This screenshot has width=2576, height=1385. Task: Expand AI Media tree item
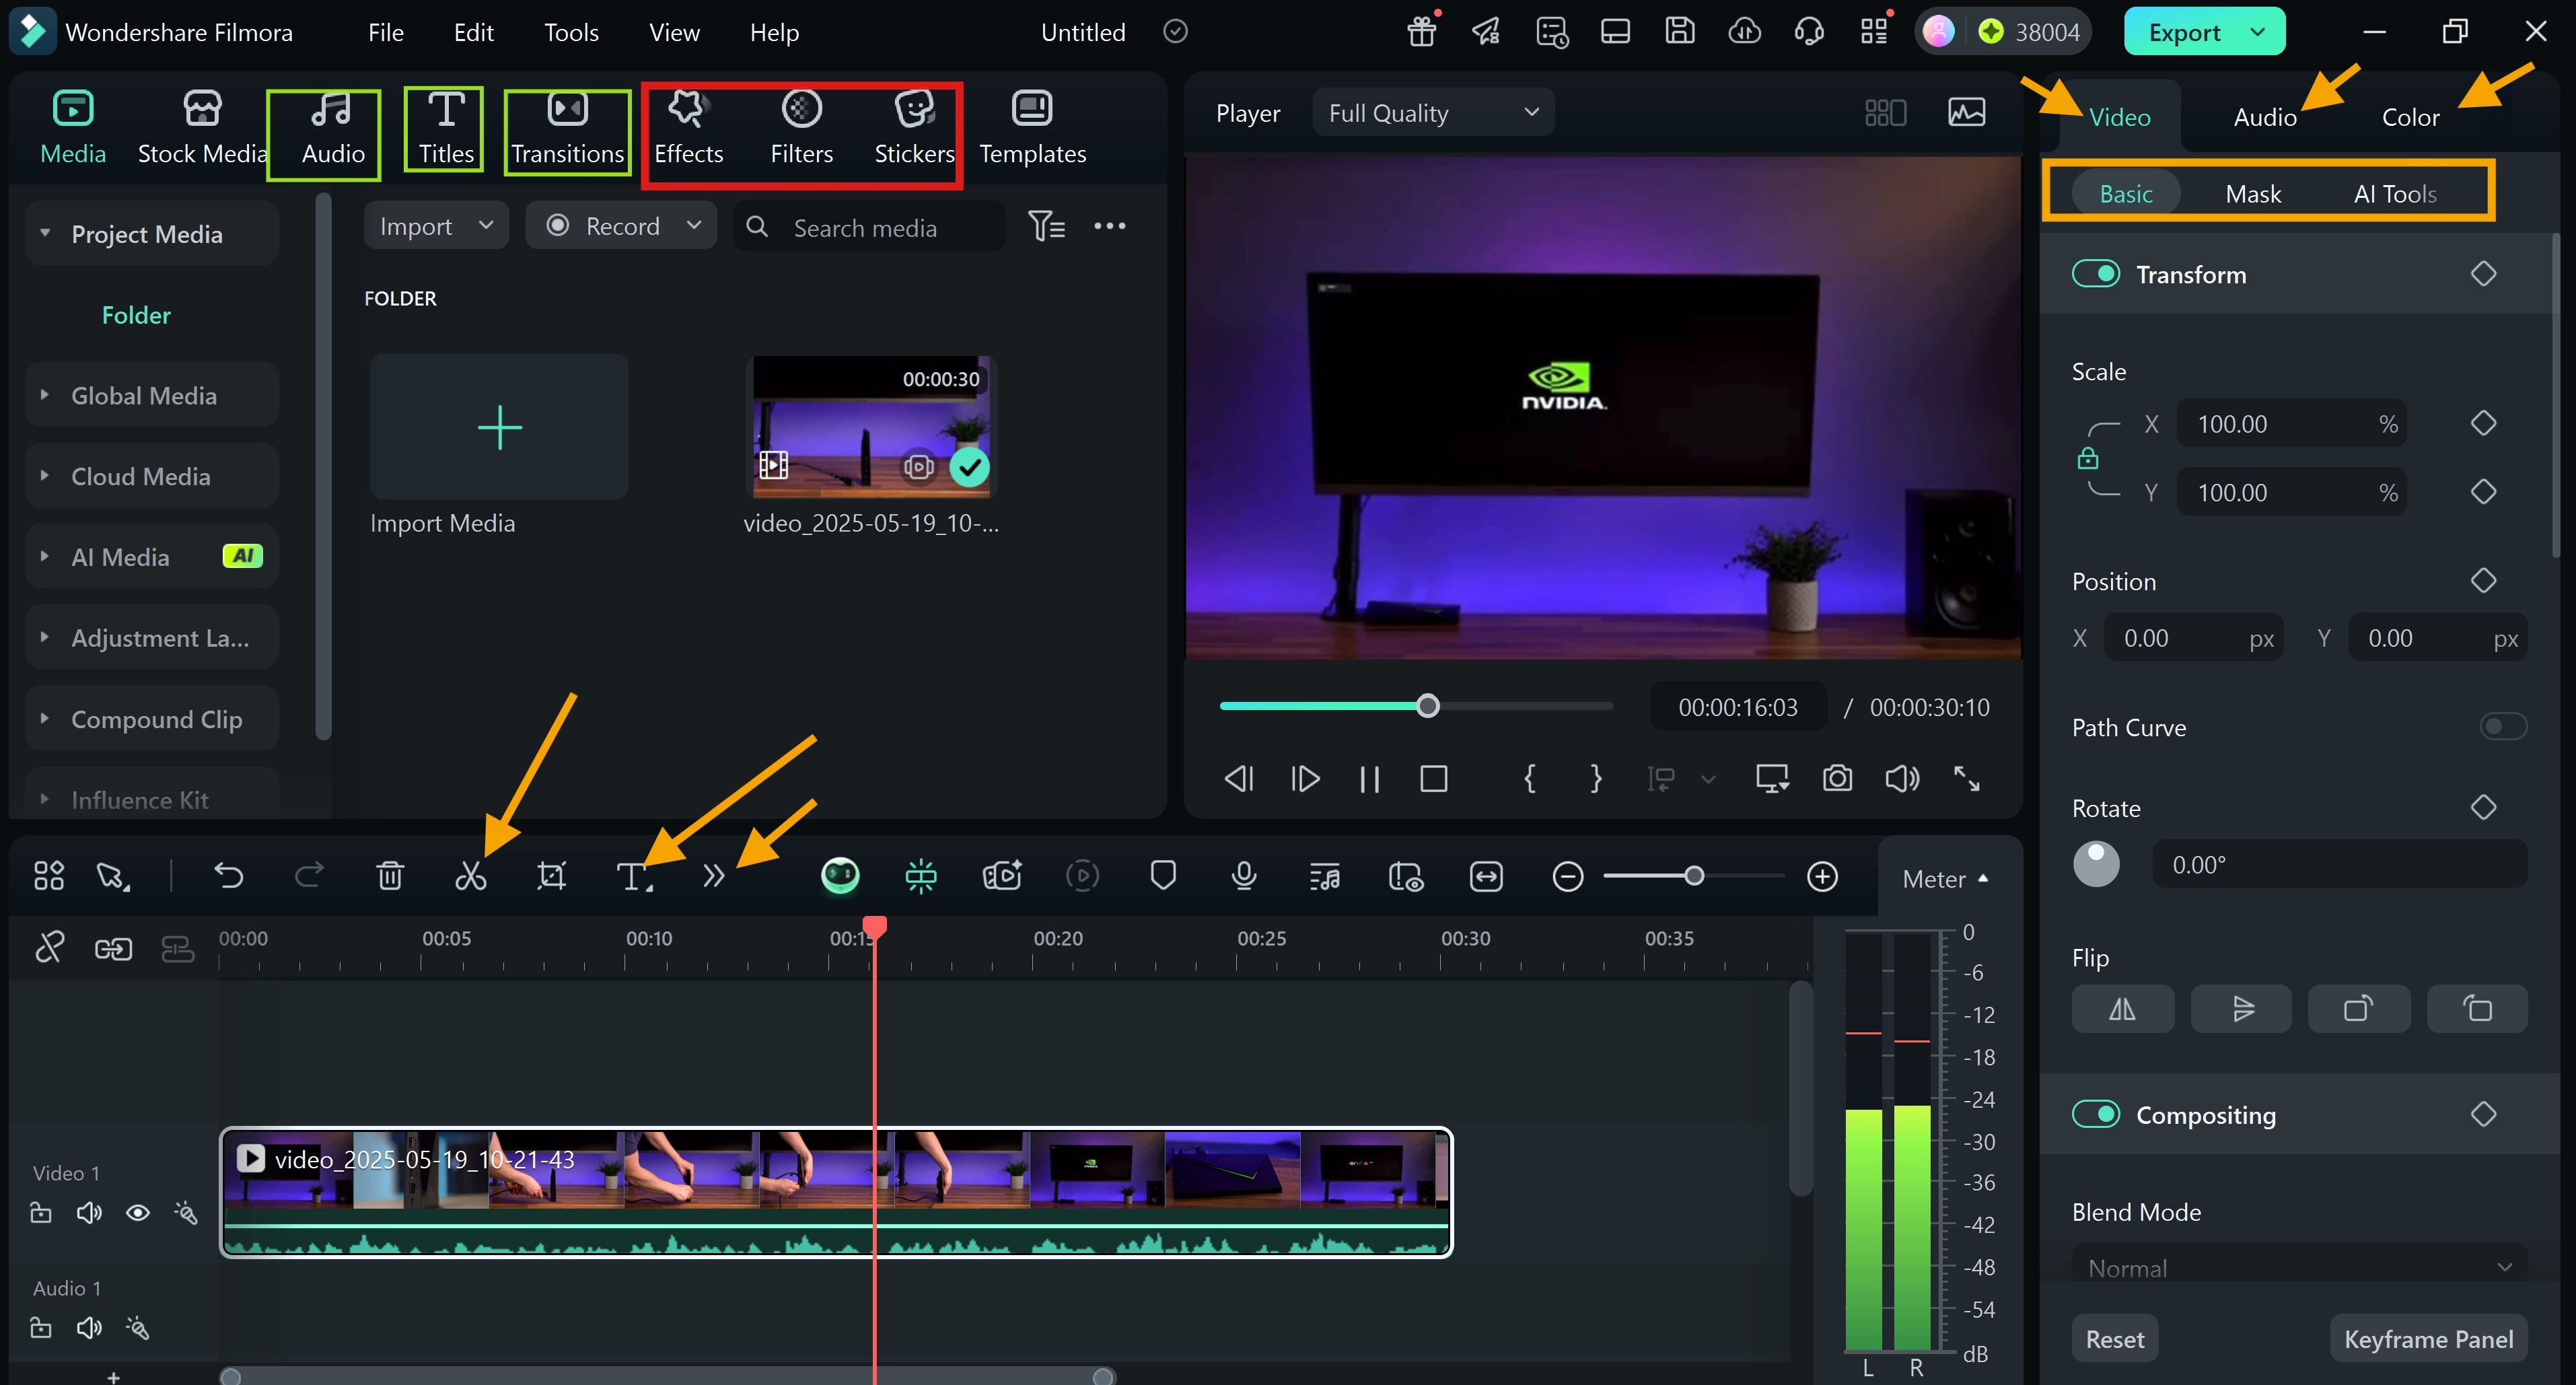(44, 557)
